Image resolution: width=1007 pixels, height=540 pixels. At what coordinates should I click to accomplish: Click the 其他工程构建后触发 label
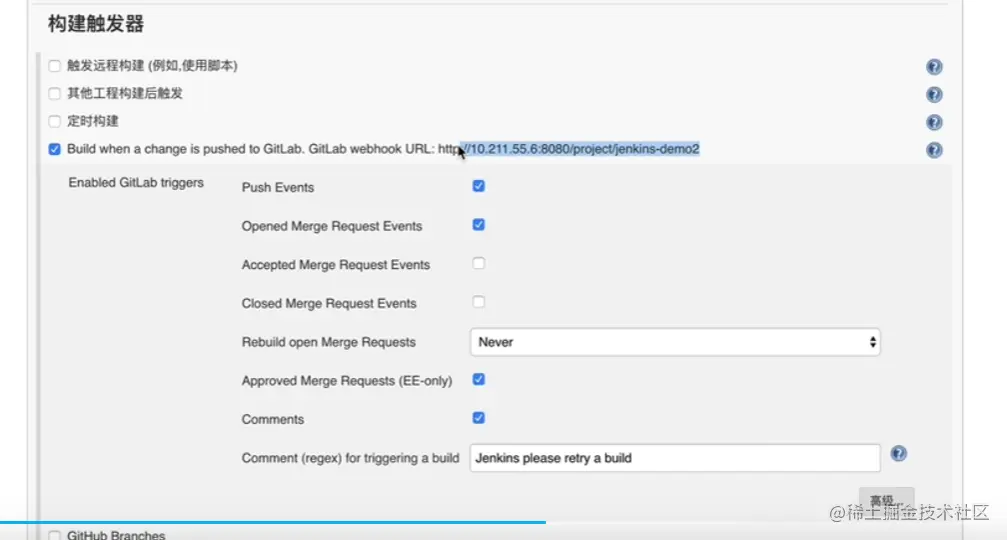tap(125, 93)
